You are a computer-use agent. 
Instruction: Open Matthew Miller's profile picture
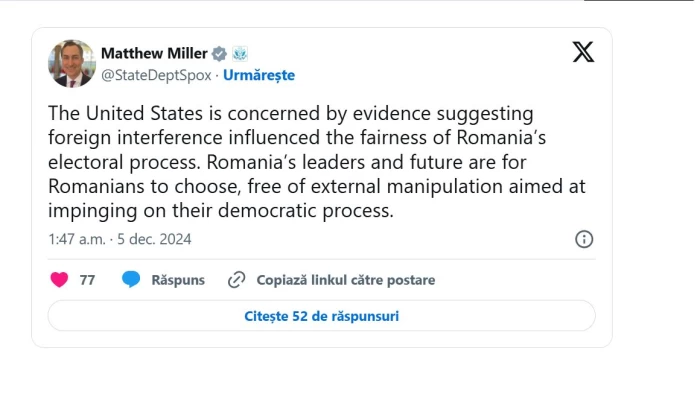pyautogui.click(x=71, y=63)
